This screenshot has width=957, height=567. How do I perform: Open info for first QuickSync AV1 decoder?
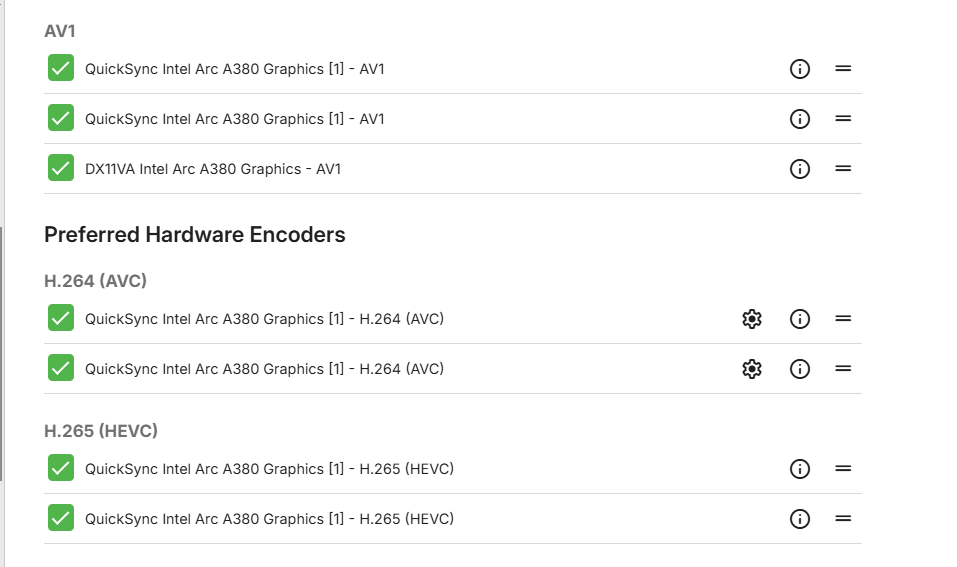click(800, 69)
